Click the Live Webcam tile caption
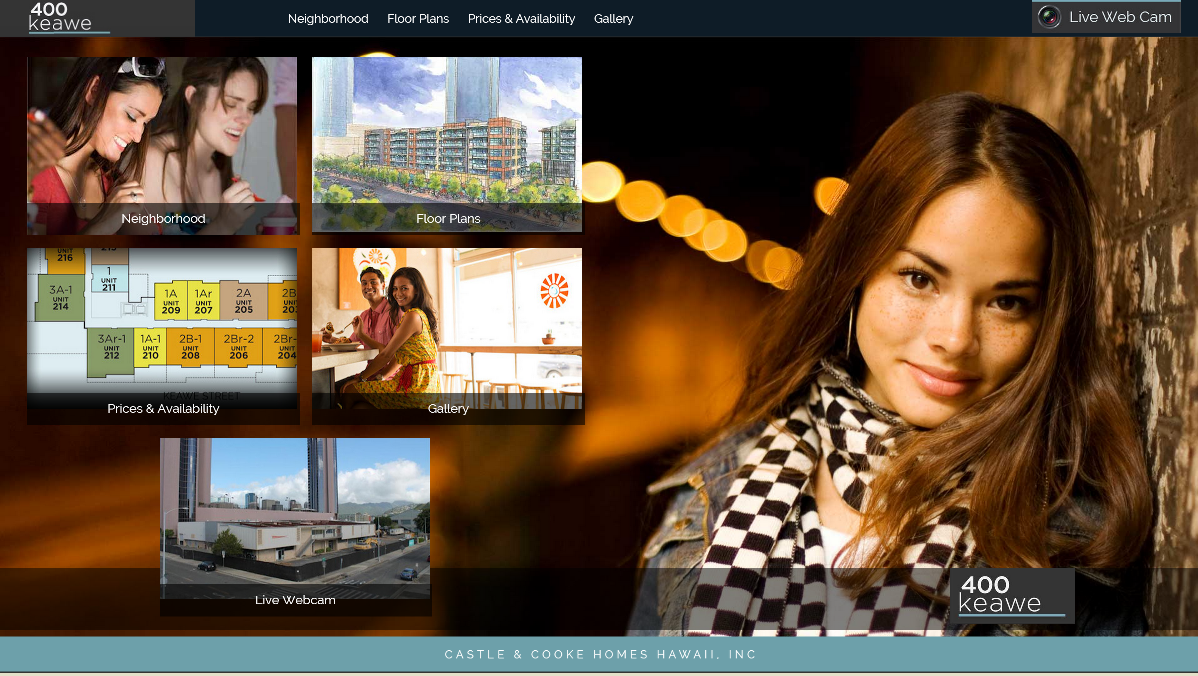1198x676 pixels. point(296,600)
